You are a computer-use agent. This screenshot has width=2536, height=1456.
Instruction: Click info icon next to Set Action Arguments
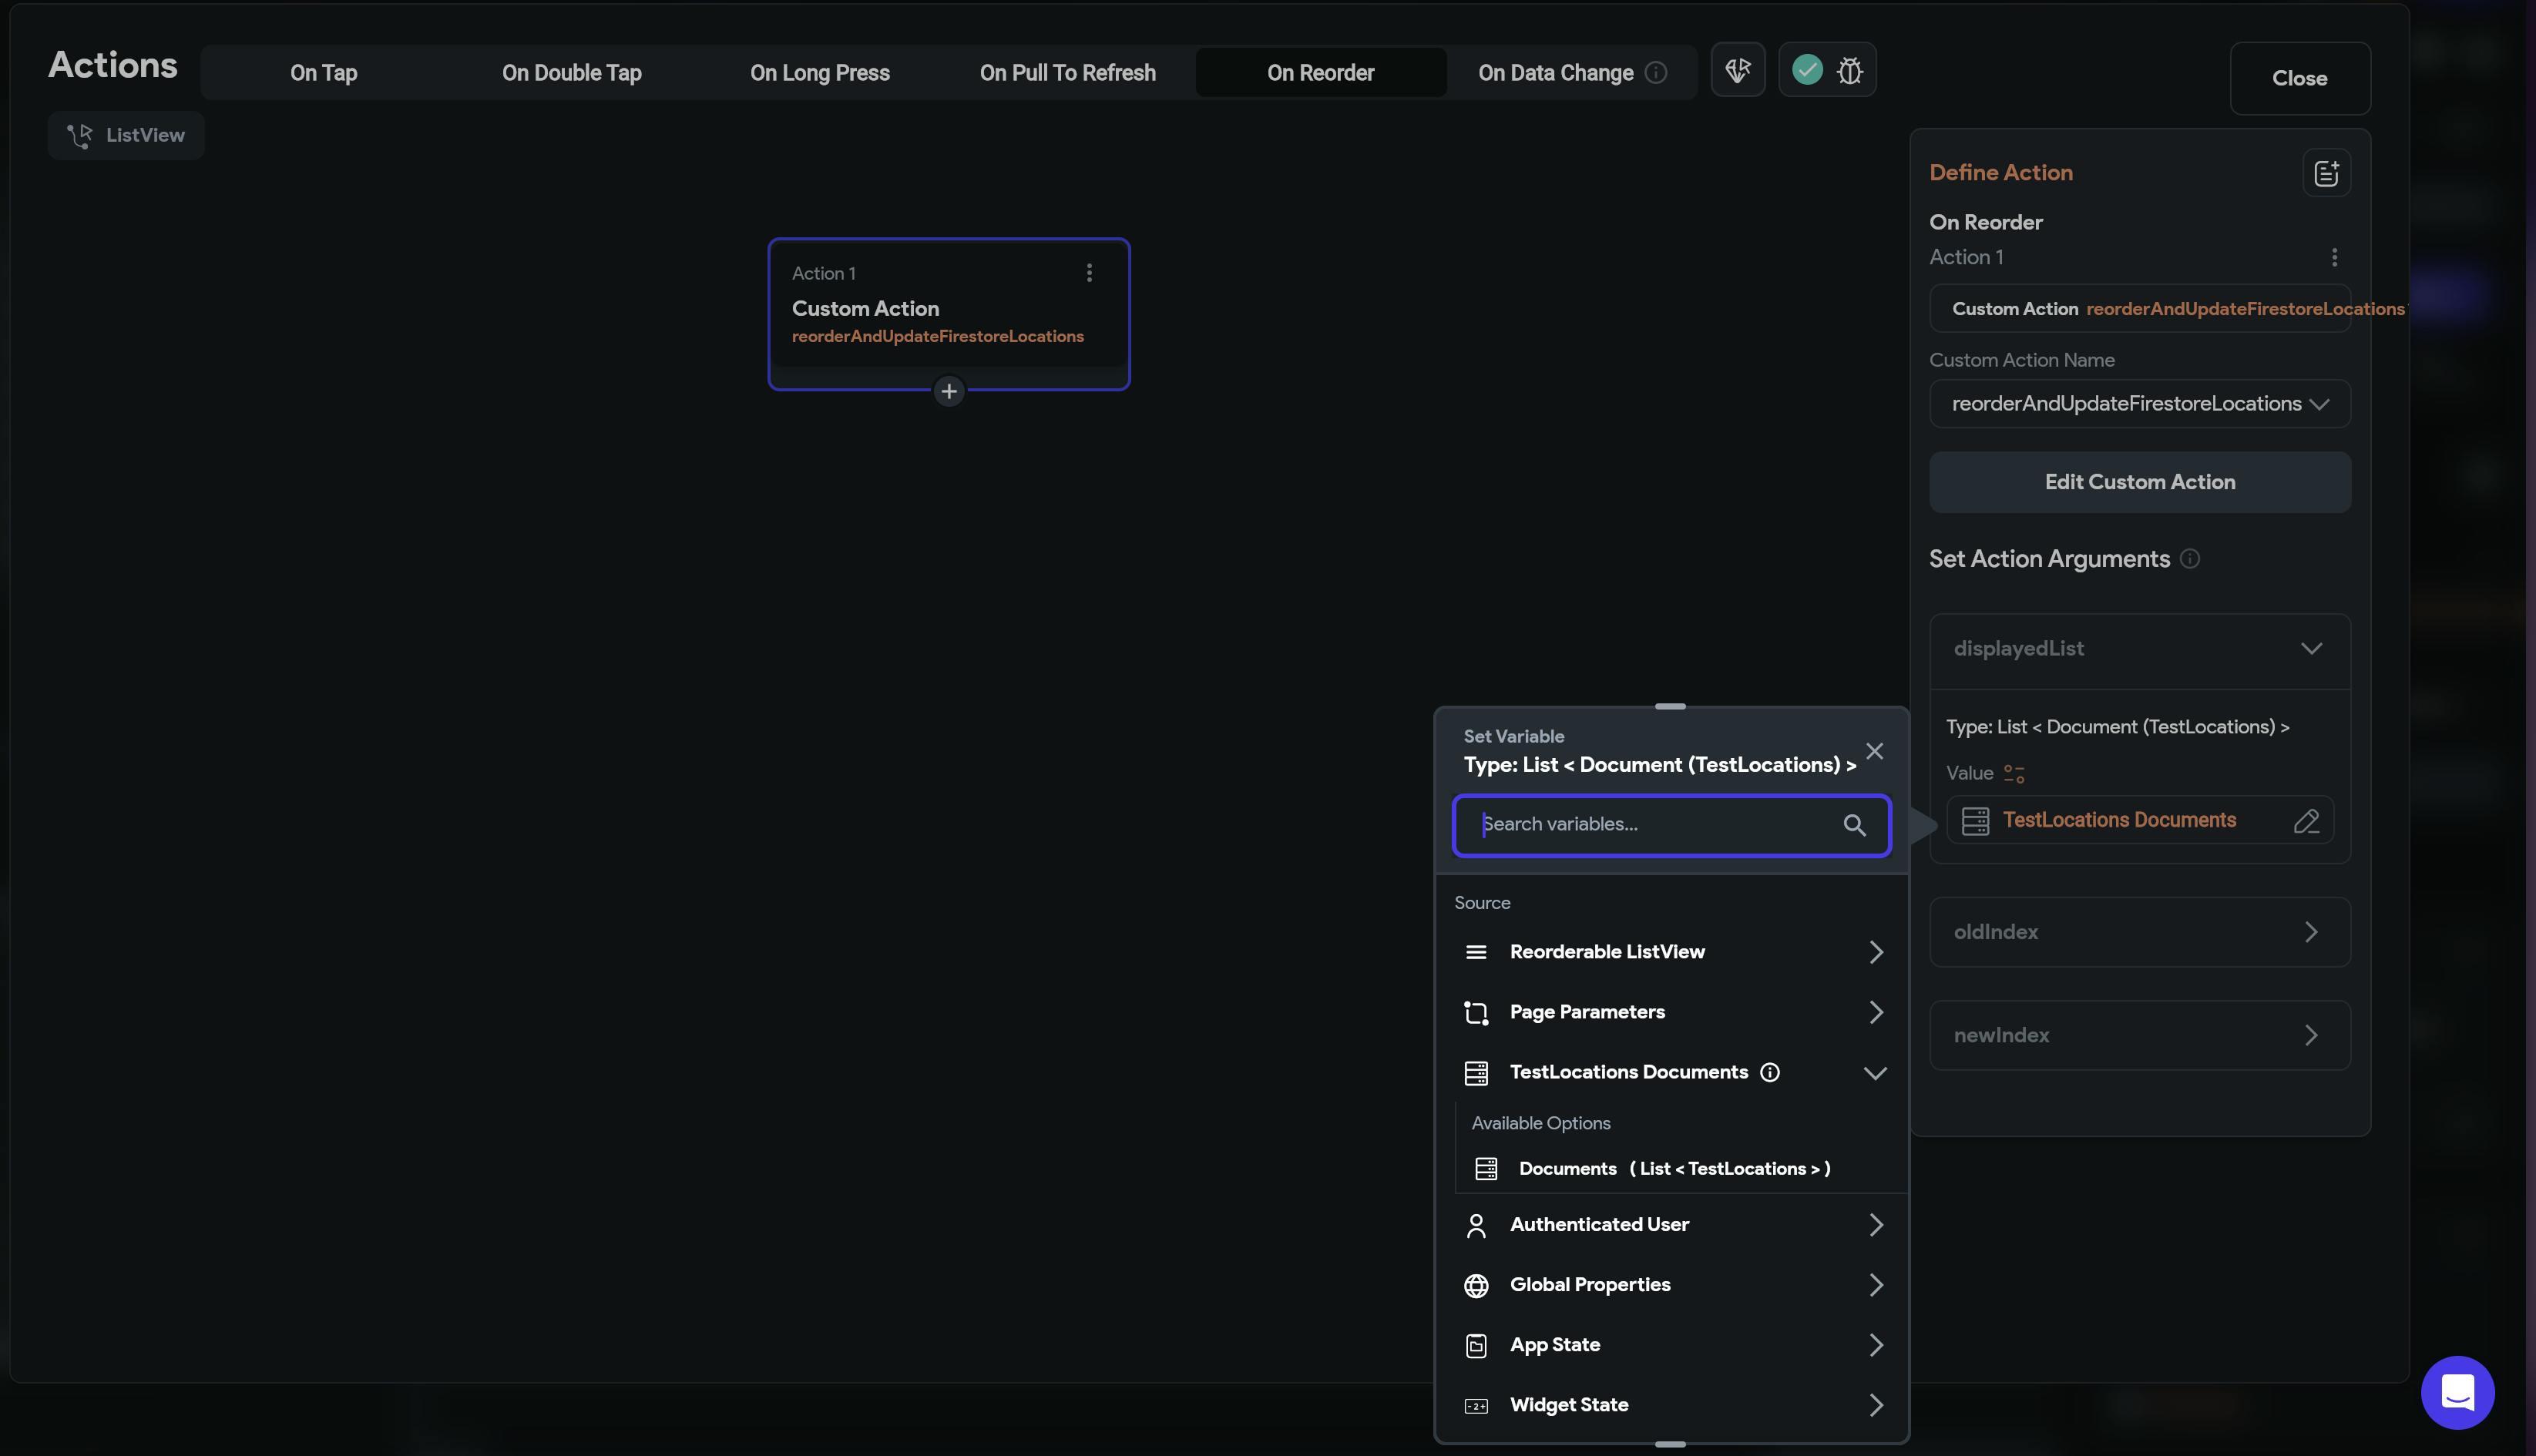2189,559
